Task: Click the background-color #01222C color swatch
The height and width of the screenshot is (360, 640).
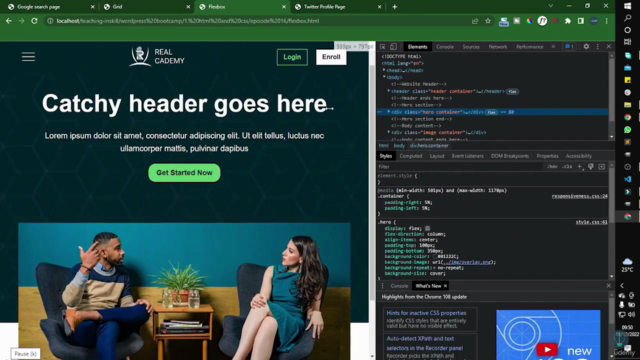Action: [435, 257]
